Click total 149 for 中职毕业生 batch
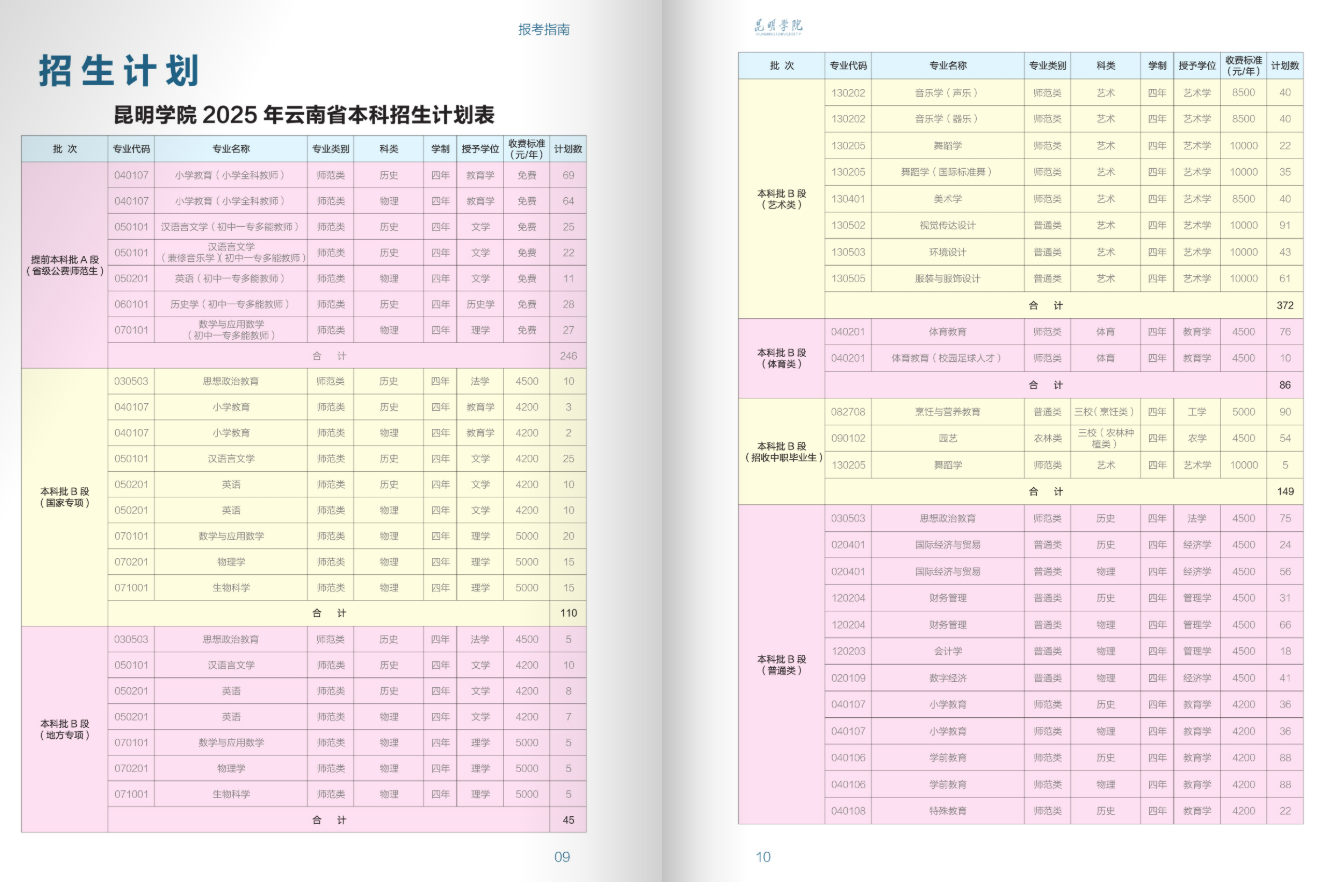 1285,491
